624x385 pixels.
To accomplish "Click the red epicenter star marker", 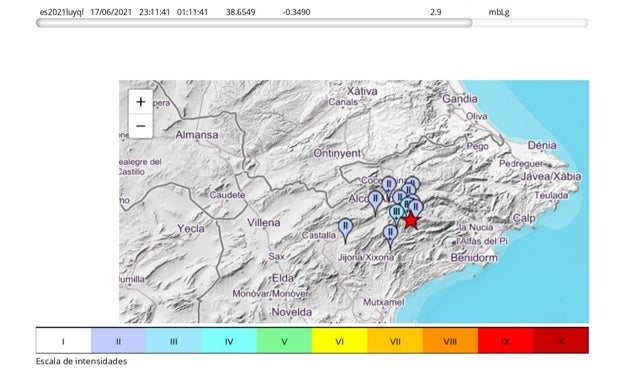I will (x=411, y=221).
